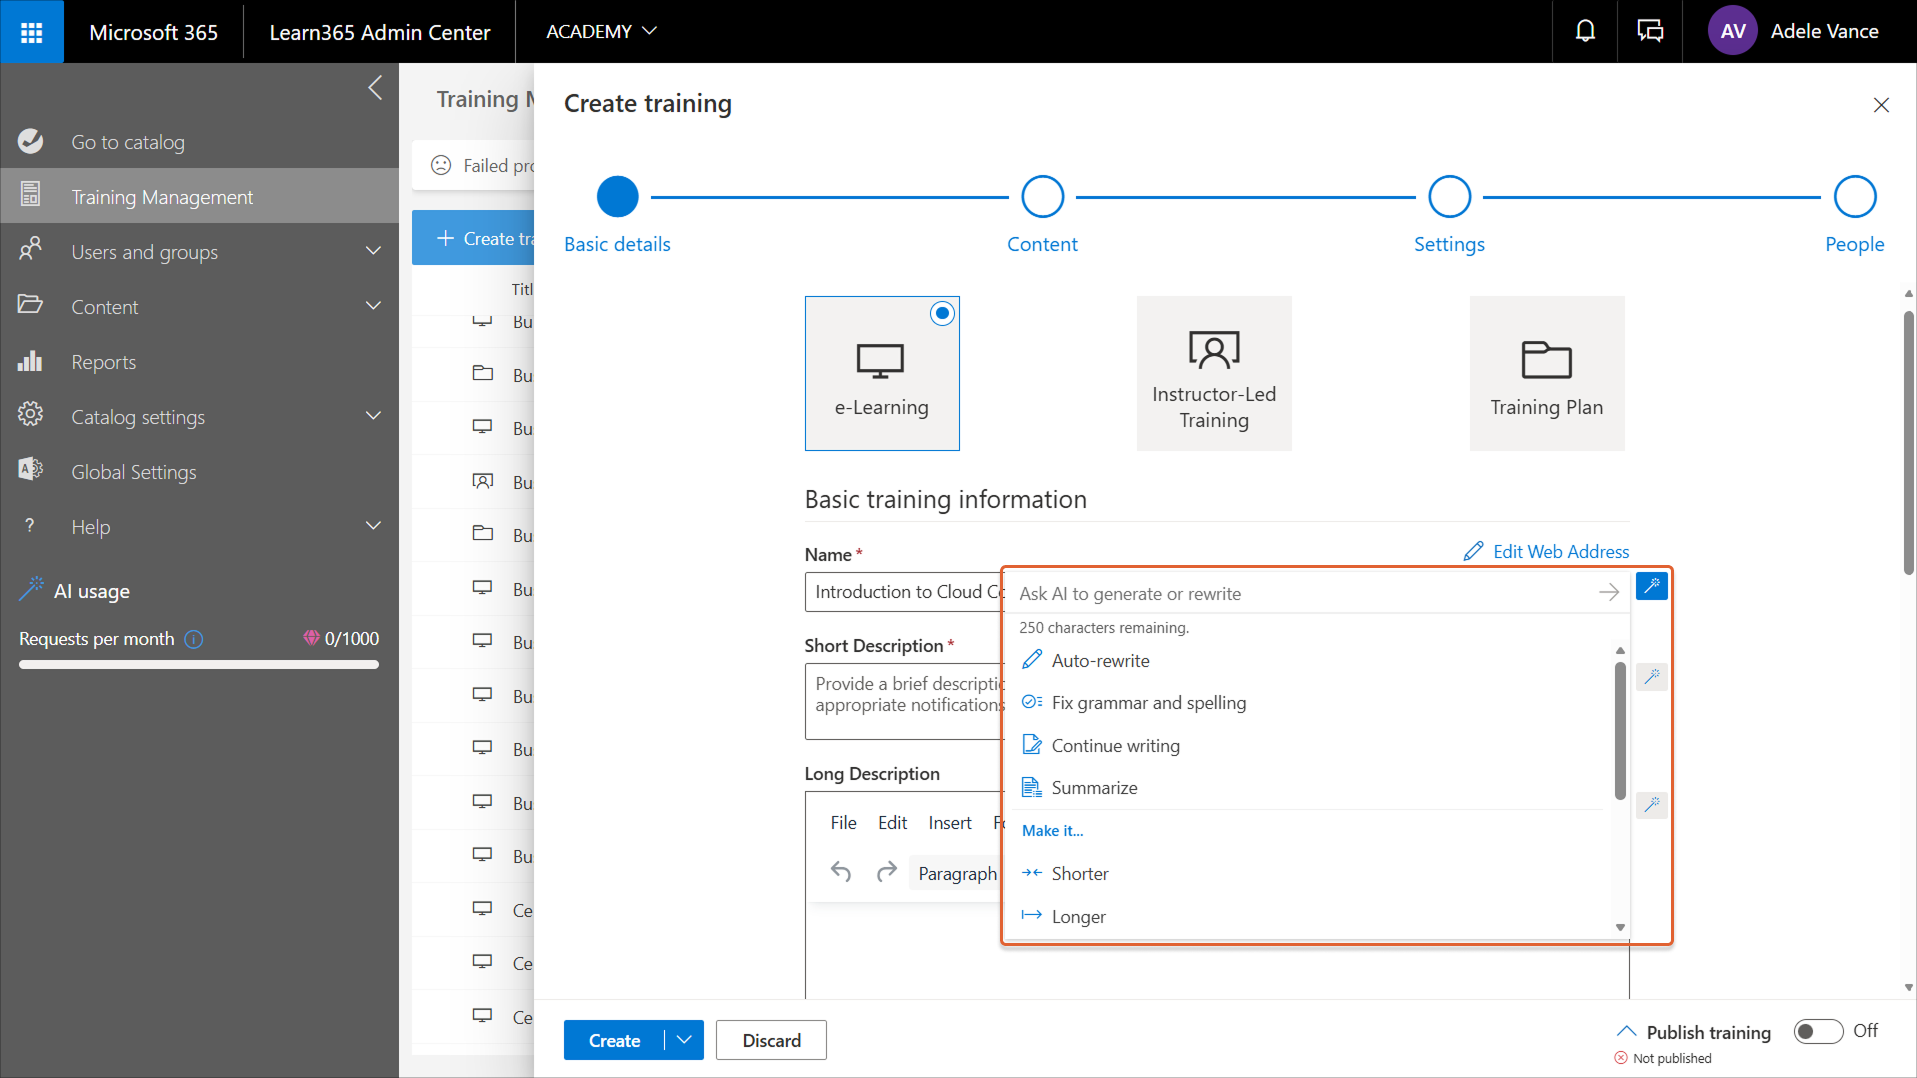Screen dimensions: 1917x1078
Task: Submit the AI prompt arrow
Action: [x=1608, y=593]
